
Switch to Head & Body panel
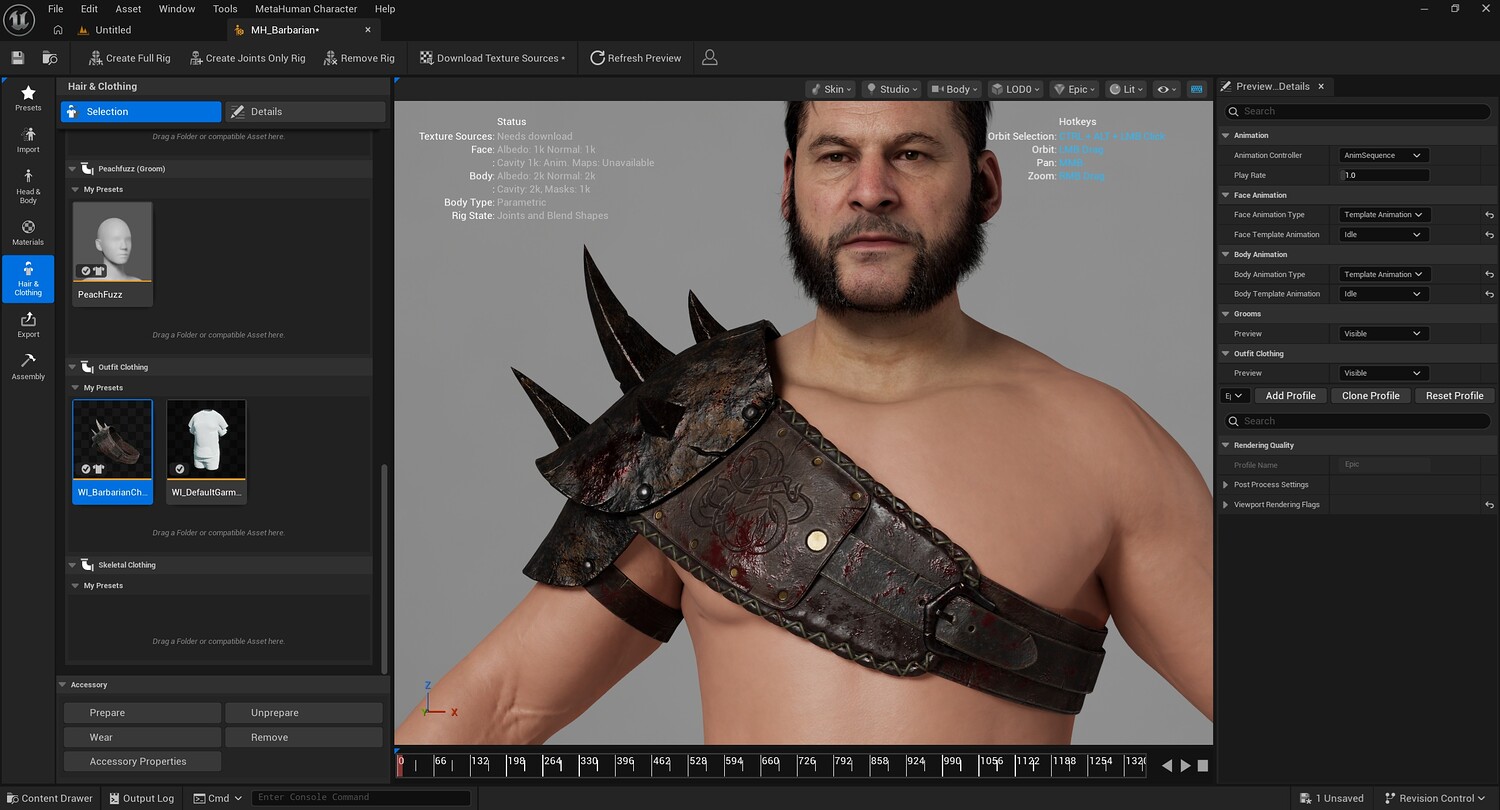coord(28,185)
